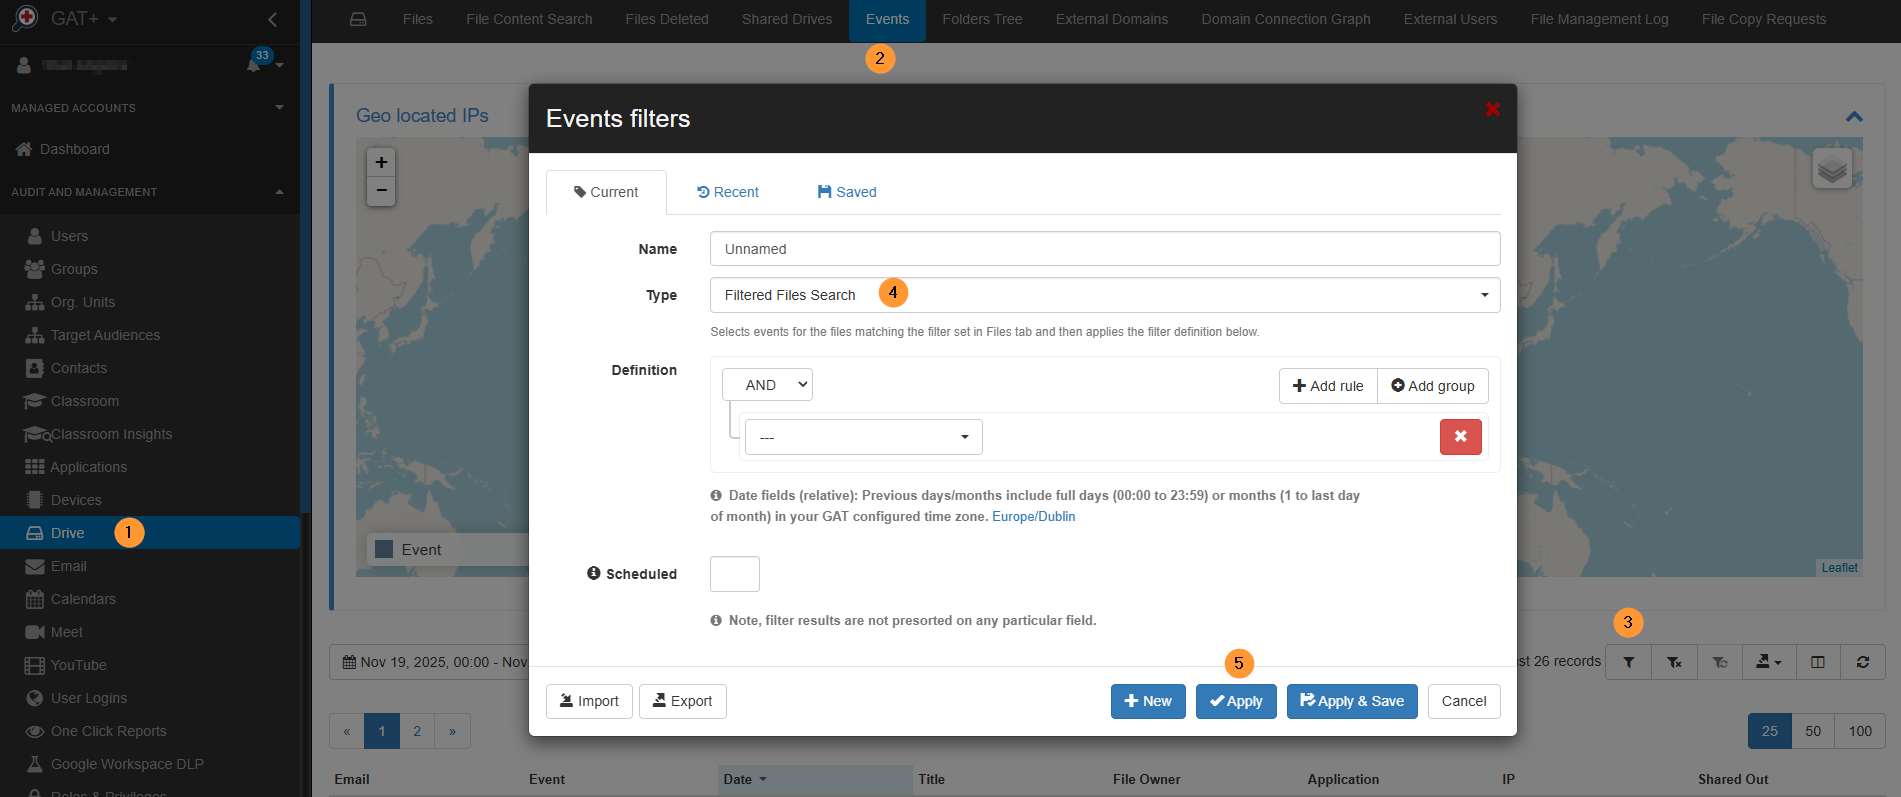Open the Type dropdown showing Filtered Files Search
The width and height of the screenshot is (1901, 797).
1104,295
